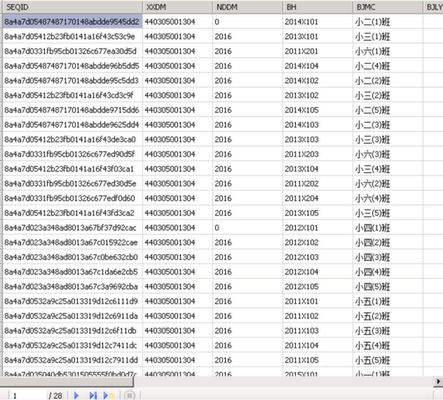The image size is (443, 400).
Task: Sort by the SEQID column header
Action: point(73,7)
